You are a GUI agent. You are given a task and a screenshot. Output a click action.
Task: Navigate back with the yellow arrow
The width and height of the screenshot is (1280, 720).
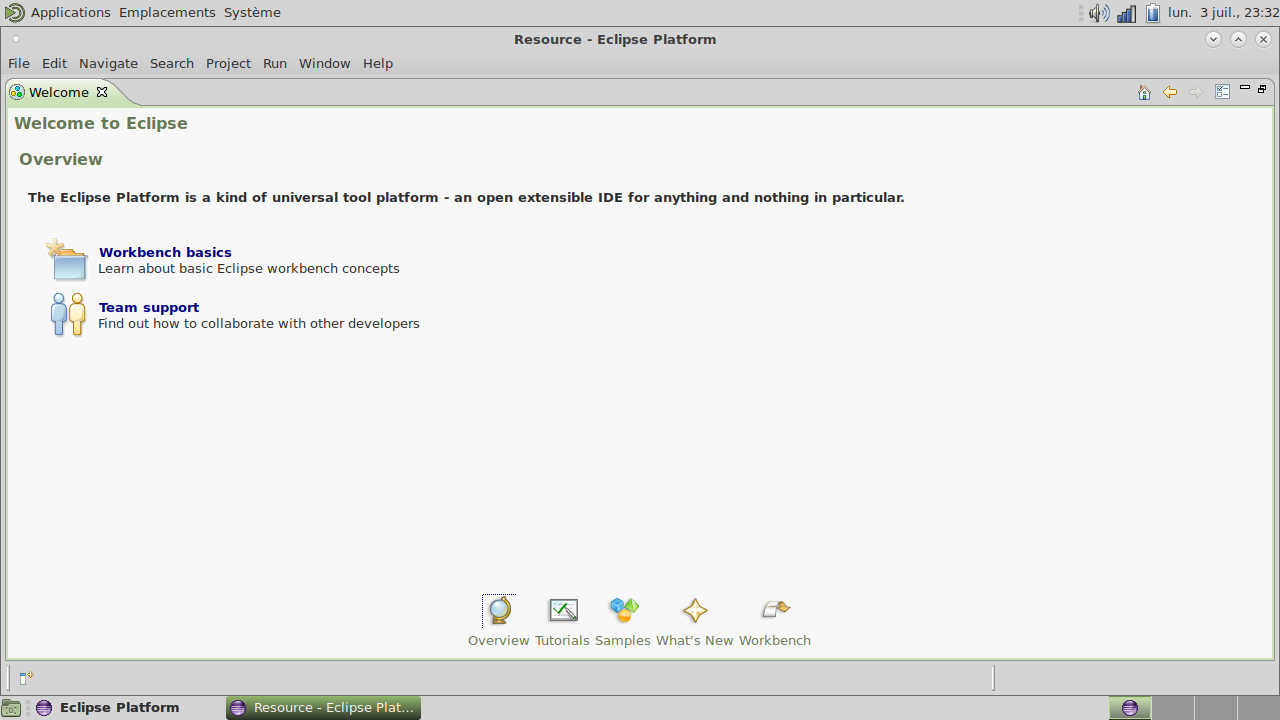[1170, 92]
